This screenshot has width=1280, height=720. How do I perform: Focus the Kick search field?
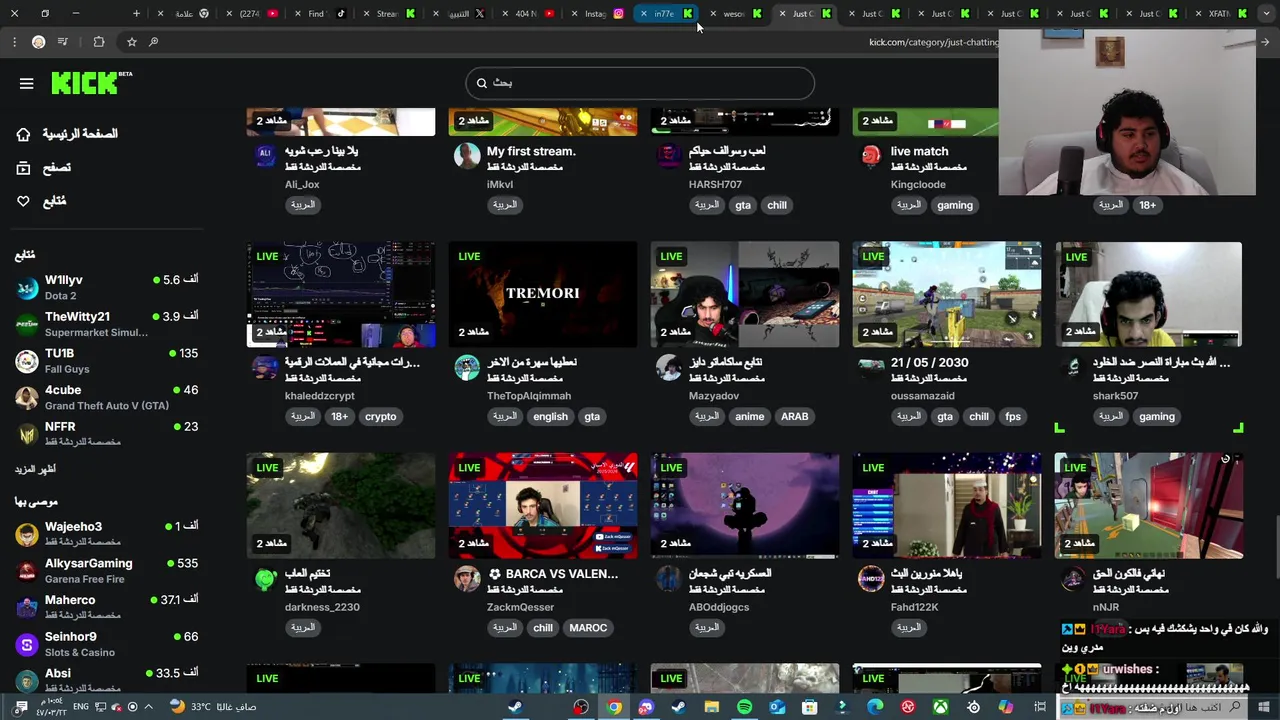pos(640,83)
